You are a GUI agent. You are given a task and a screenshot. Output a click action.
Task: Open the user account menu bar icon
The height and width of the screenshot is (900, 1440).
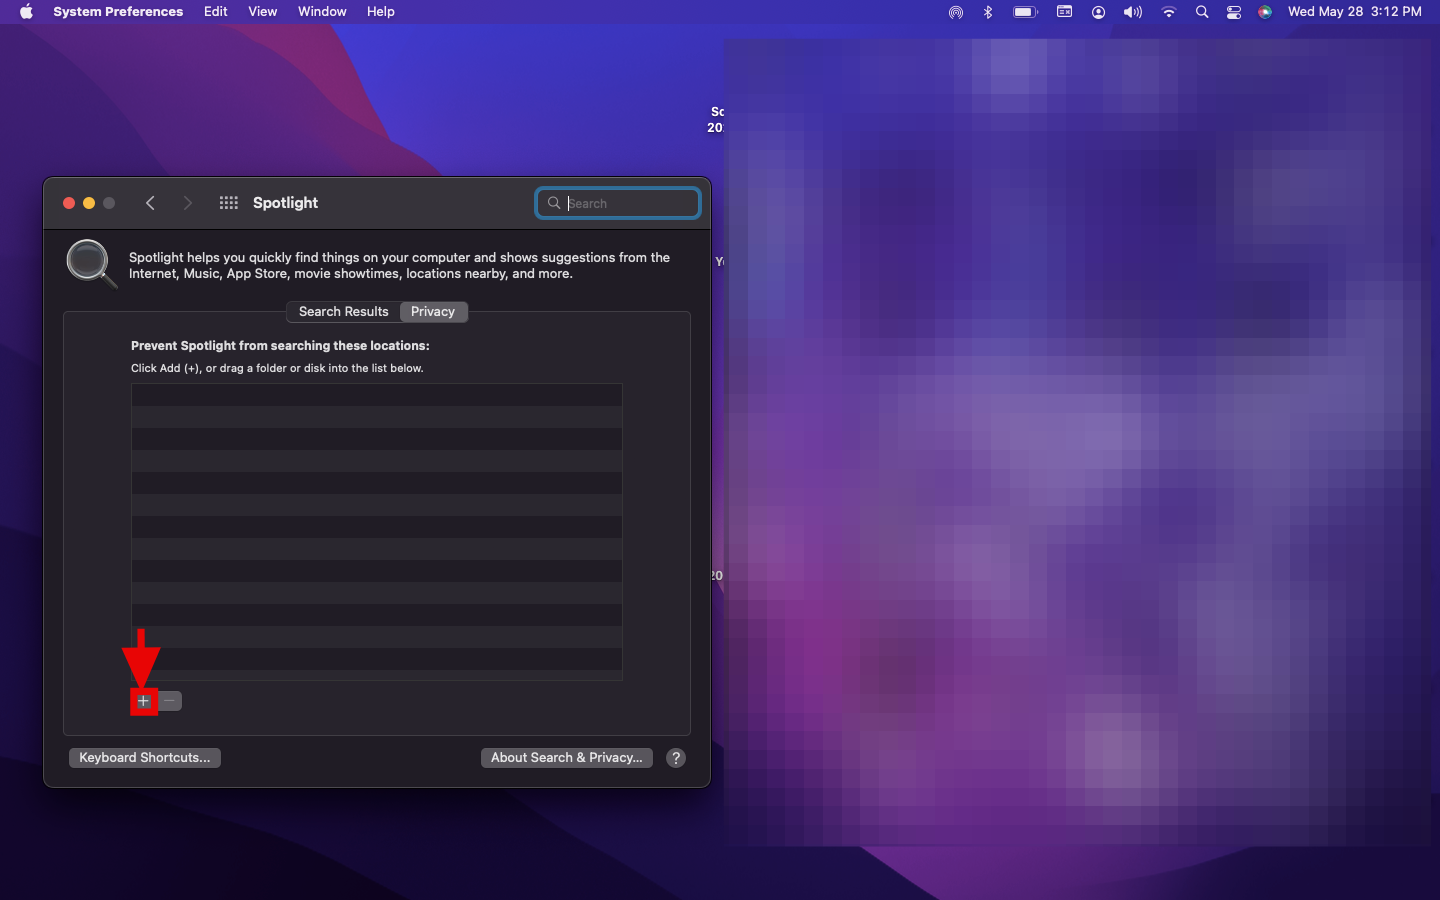click(x=1098, y=12)
